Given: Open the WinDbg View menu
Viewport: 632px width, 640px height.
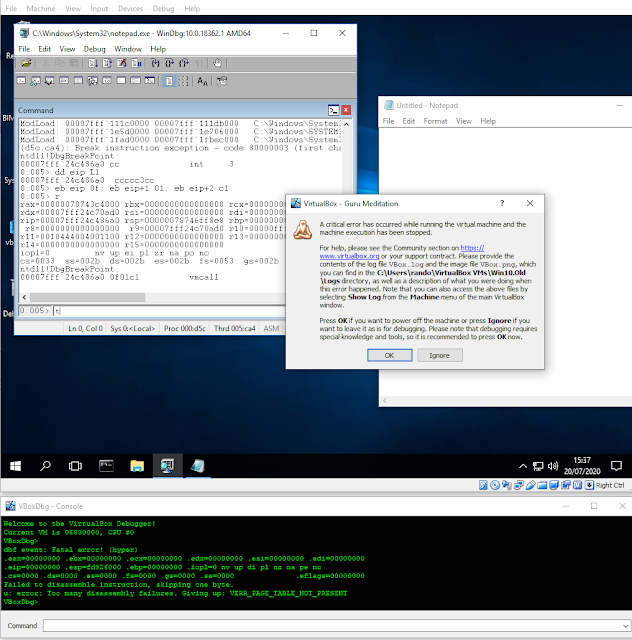Looking at the screenshot, I should pos(67,49).
